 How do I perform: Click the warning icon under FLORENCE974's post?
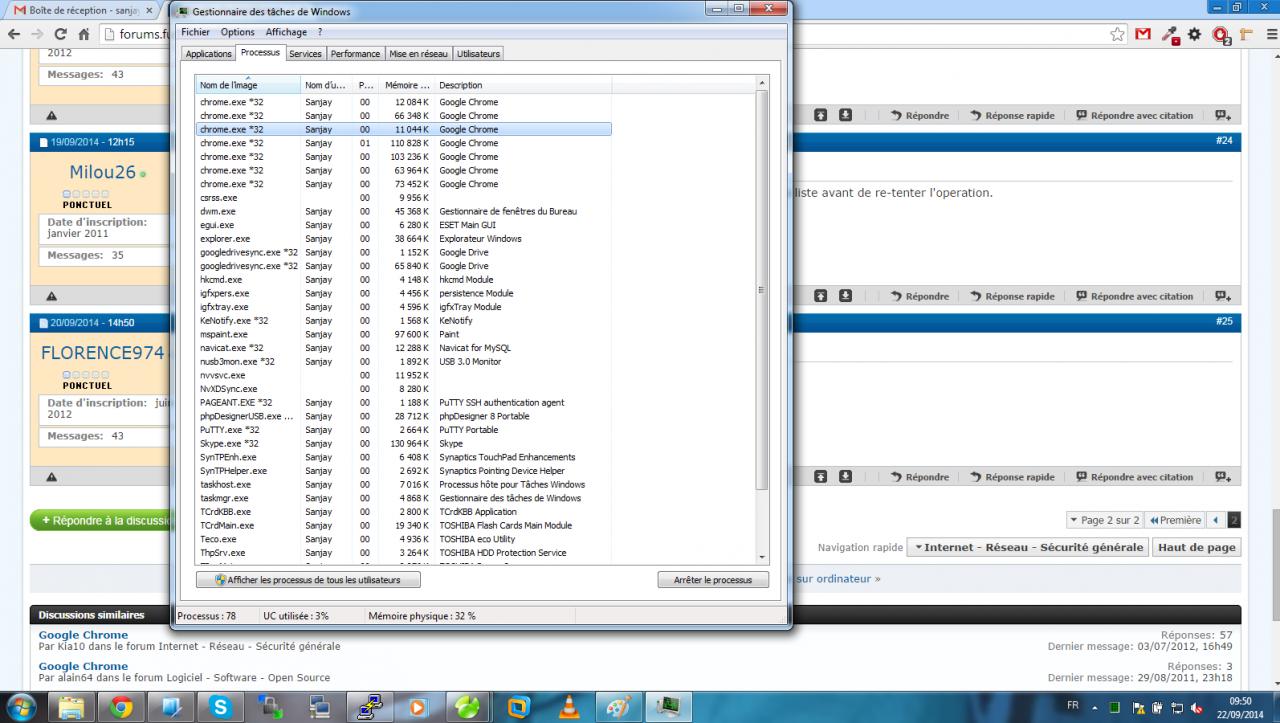coord(51,477)
